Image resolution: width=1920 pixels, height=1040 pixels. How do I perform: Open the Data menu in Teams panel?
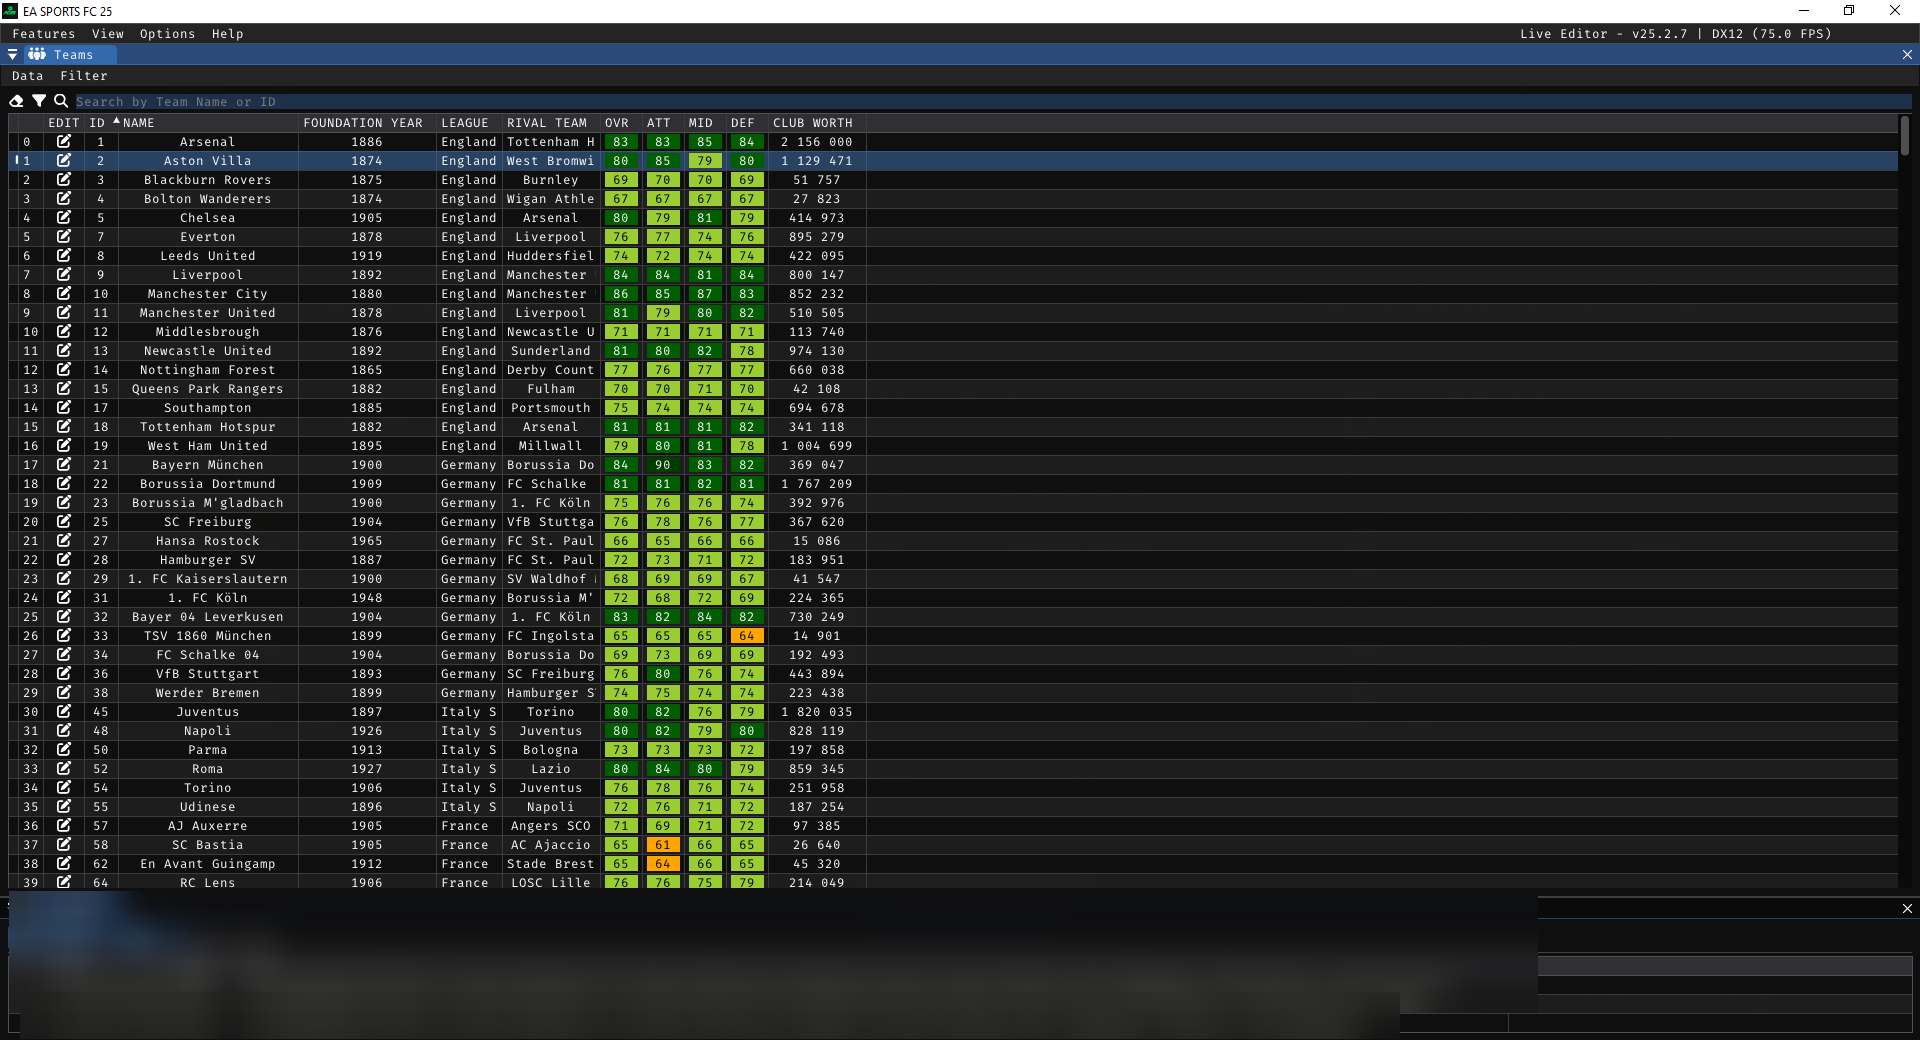[x=28, y=76]
